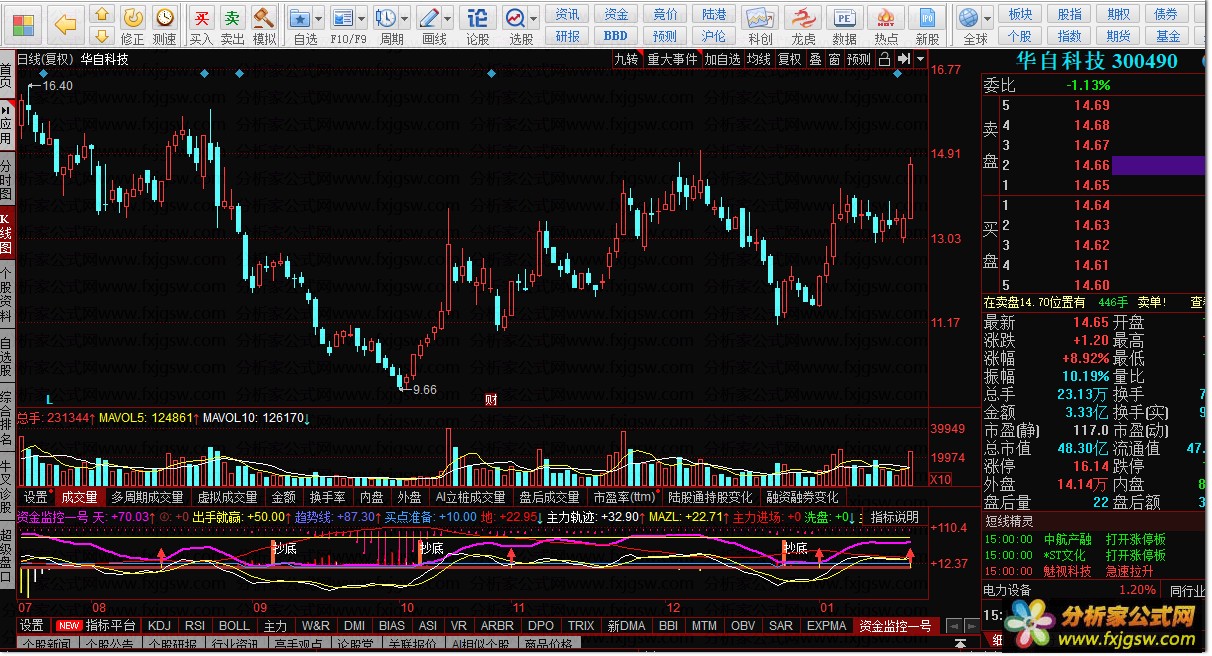This screenshot has width=1212, height=656.
Task: Toggle 重大事件 major events display
Action: click(x=672, y=59)
